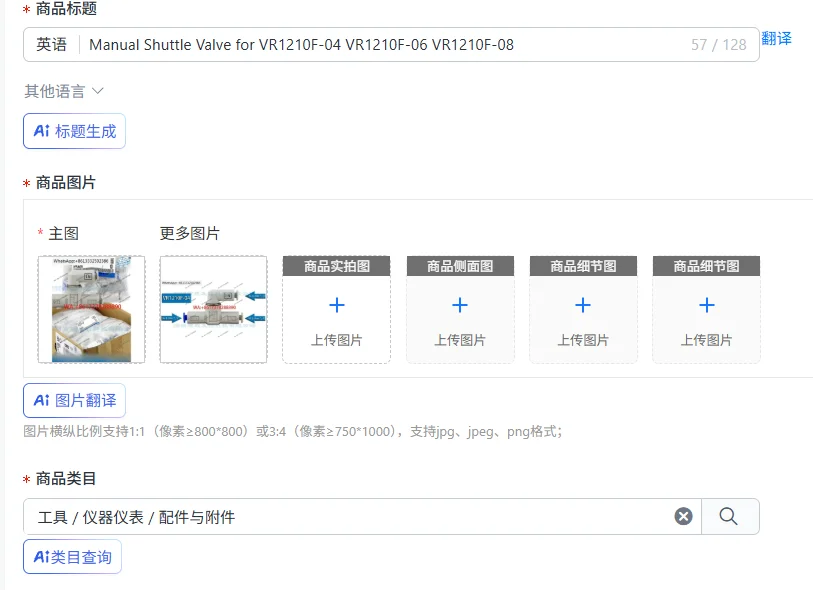Screen dimensions: 813x590
Task: Click the 主图 label
Action: click(x=63, y=233)
